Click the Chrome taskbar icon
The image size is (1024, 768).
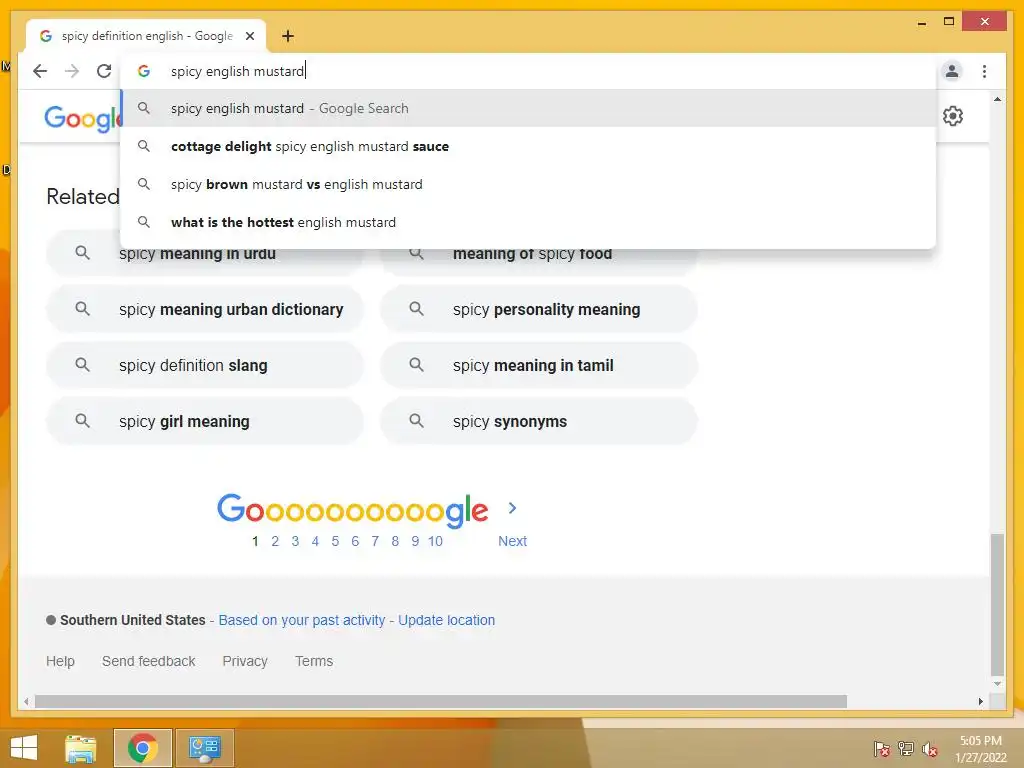pos(142,748)
